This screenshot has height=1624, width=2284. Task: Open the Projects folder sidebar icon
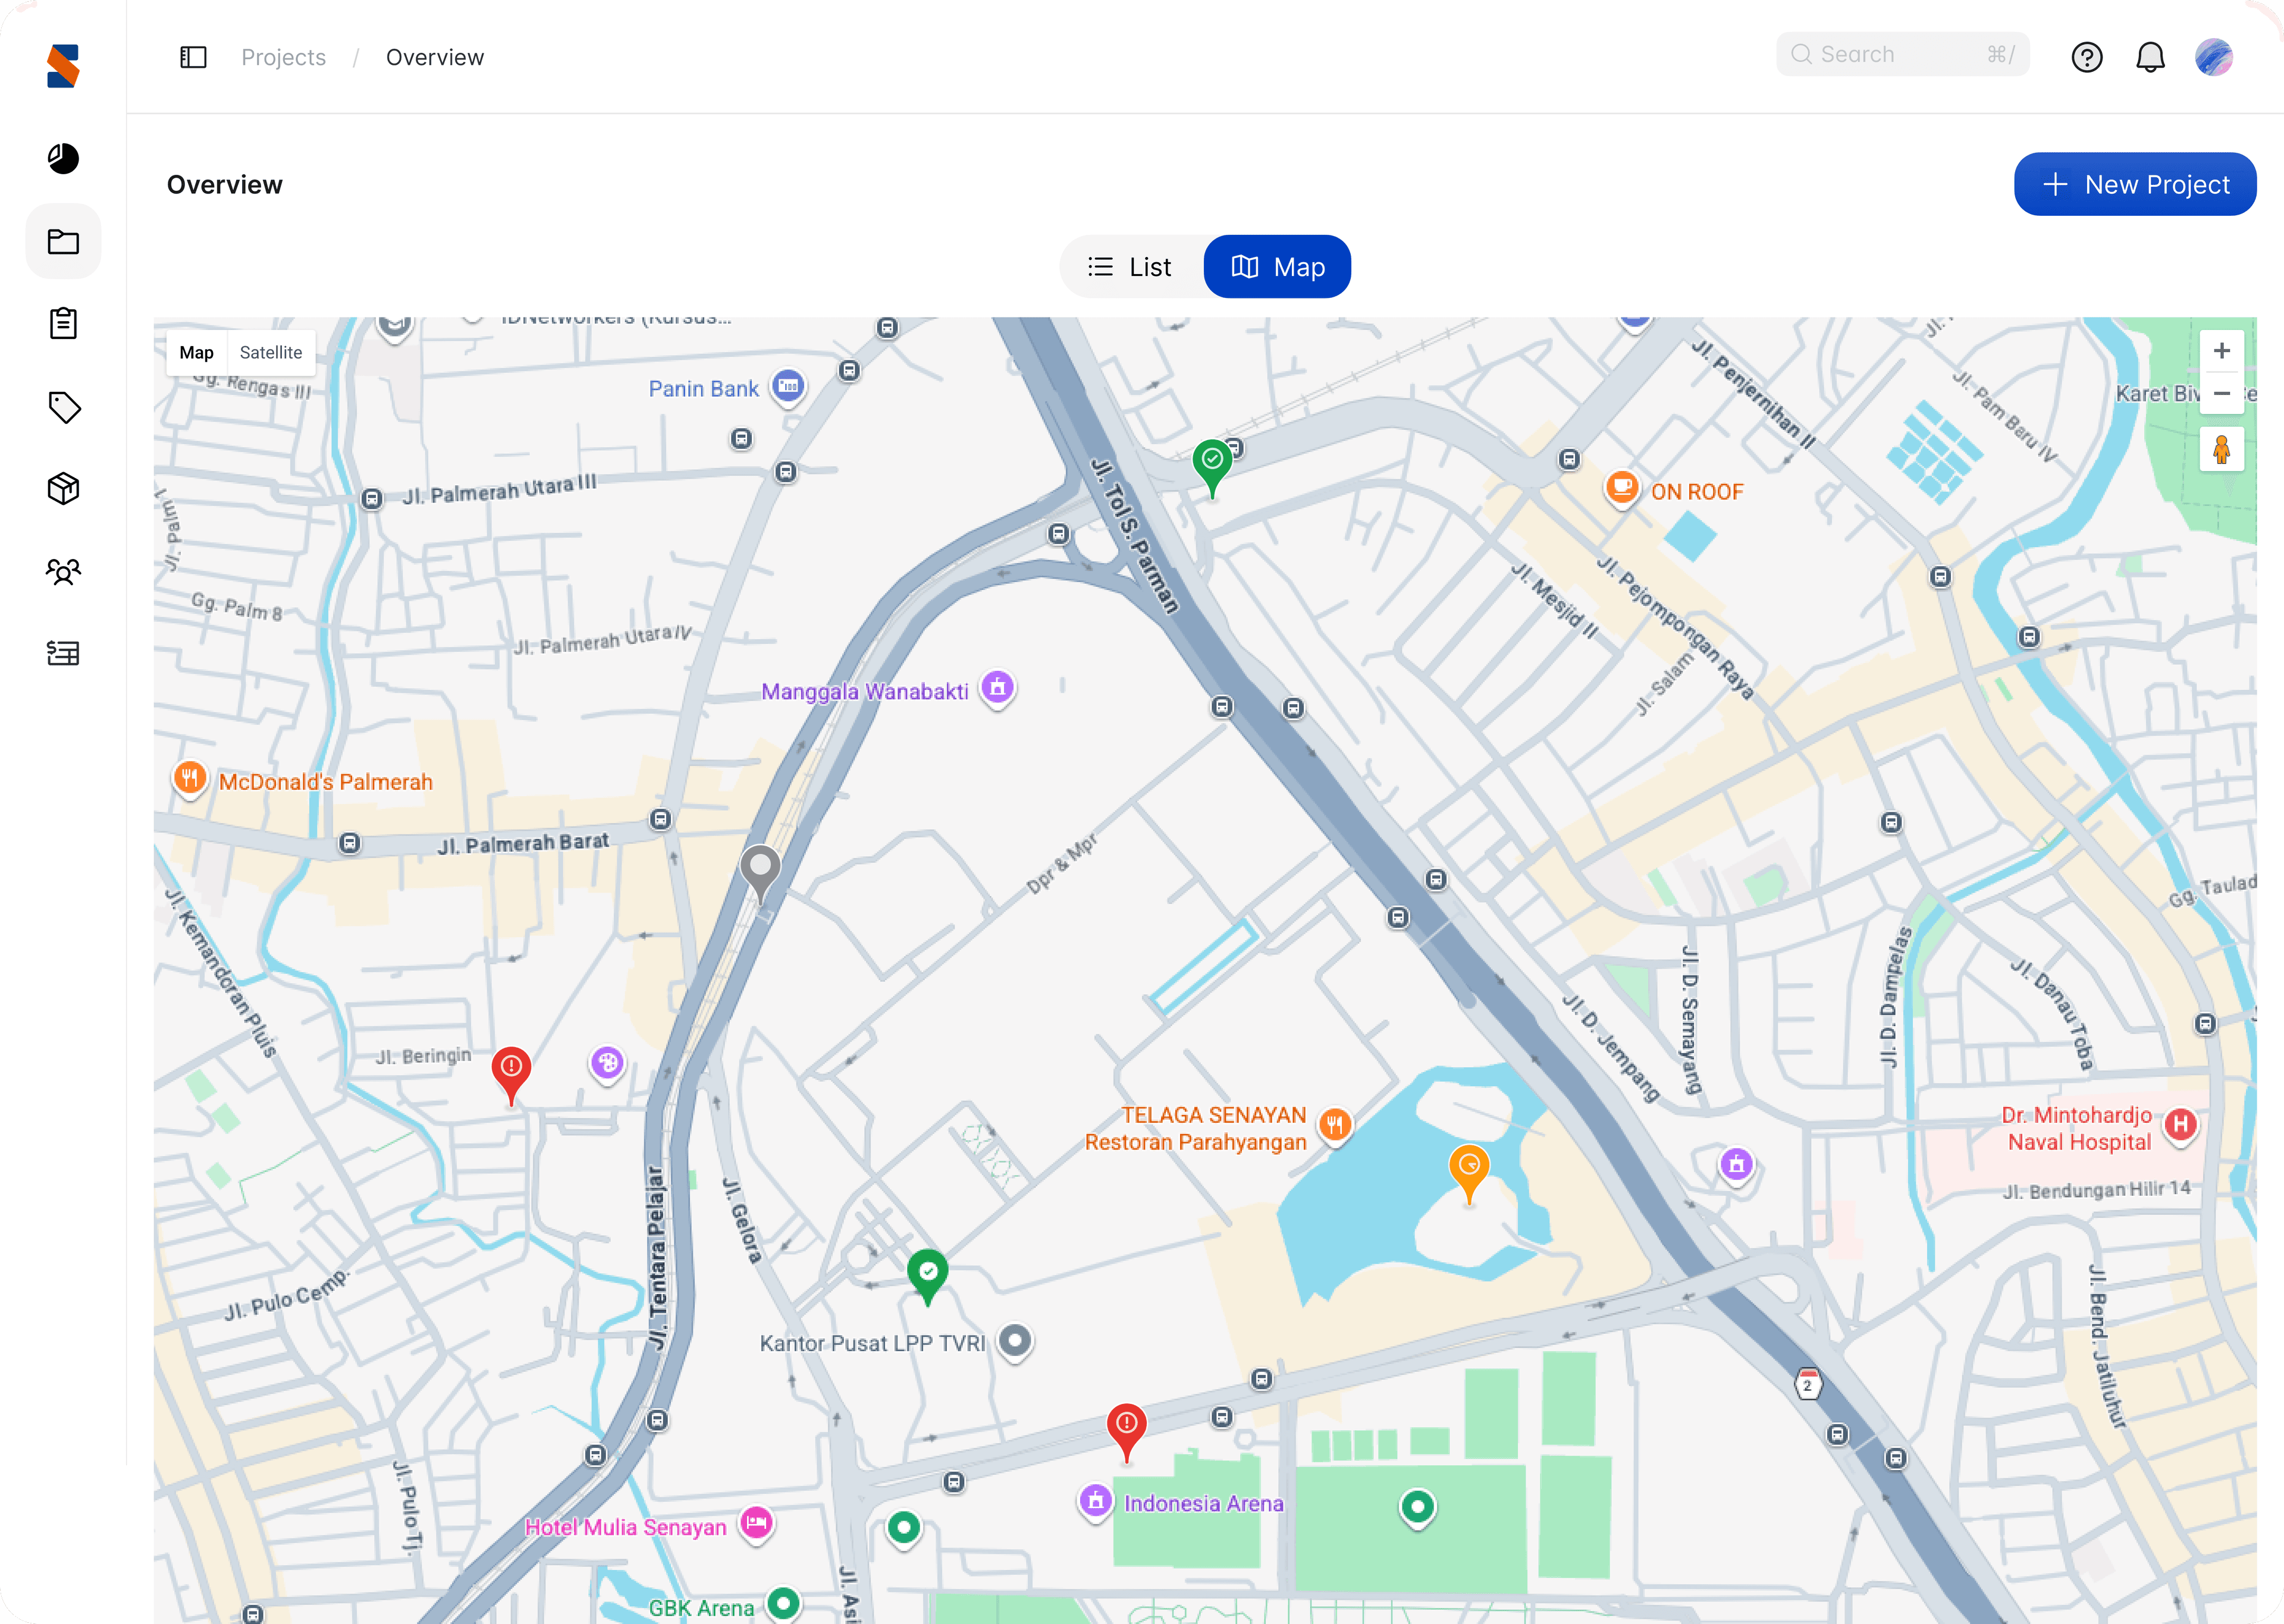[x=63, y=241]
